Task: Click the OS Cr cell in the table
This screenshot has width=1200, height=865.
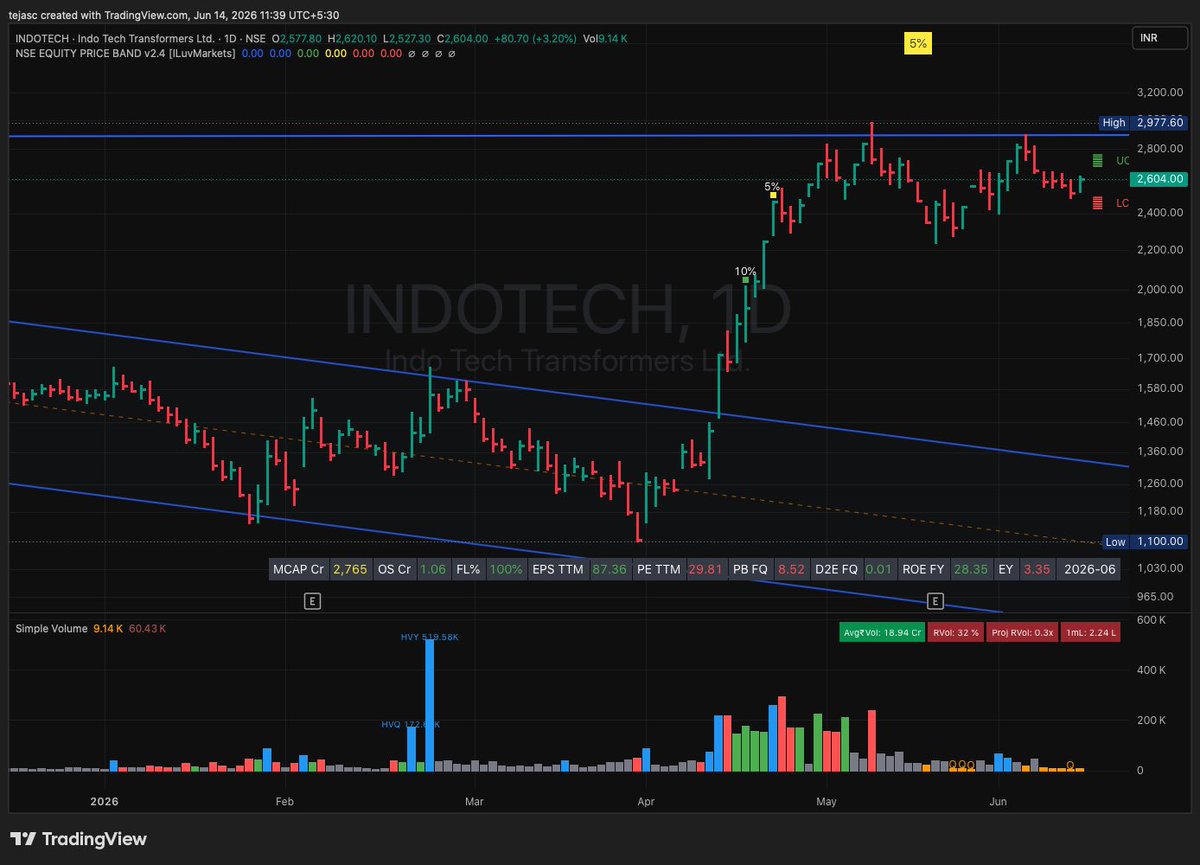Action: click(394, 569)
